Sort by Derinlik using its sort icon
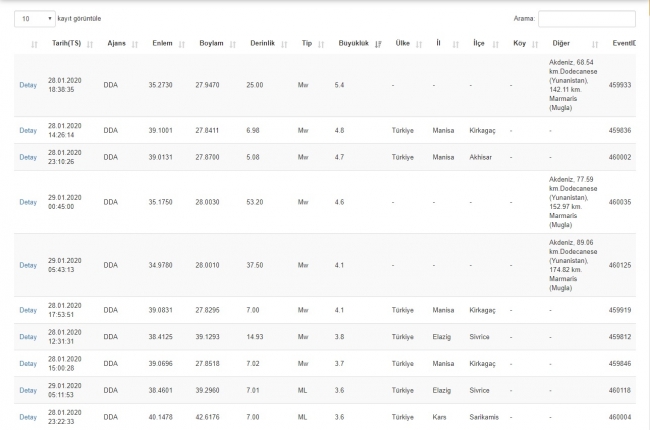 pos(284,44)
